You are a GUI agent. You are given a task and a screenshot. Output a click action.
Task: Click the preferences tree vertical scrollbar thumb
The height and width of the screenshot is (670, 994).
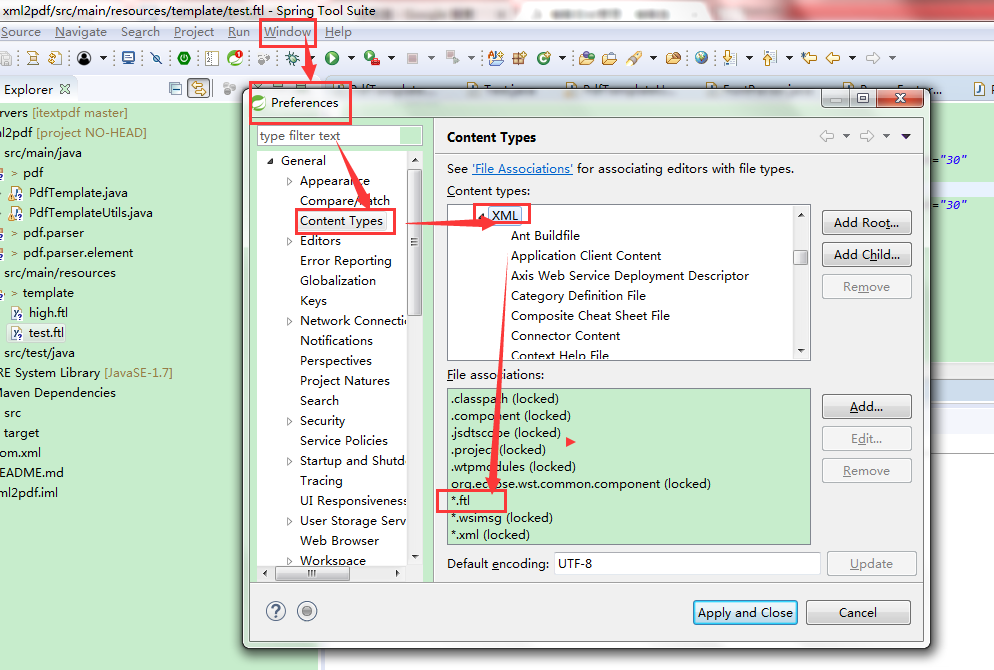415,242
